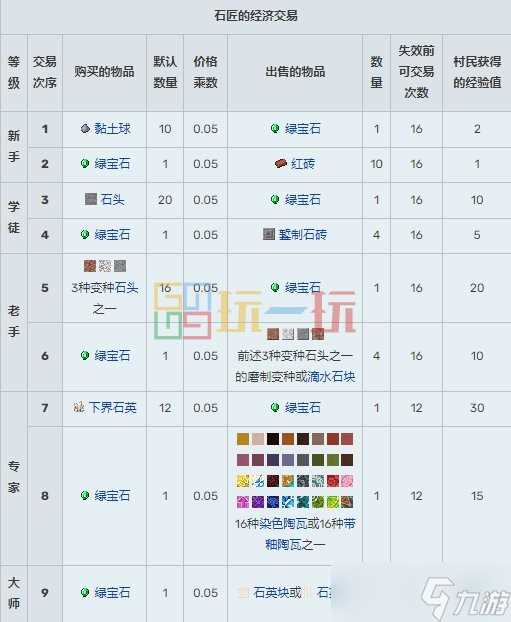The width and height of the screenshot is (511, 622).
Task: Click the table title 石匠的经济交易
Action: 256,16
